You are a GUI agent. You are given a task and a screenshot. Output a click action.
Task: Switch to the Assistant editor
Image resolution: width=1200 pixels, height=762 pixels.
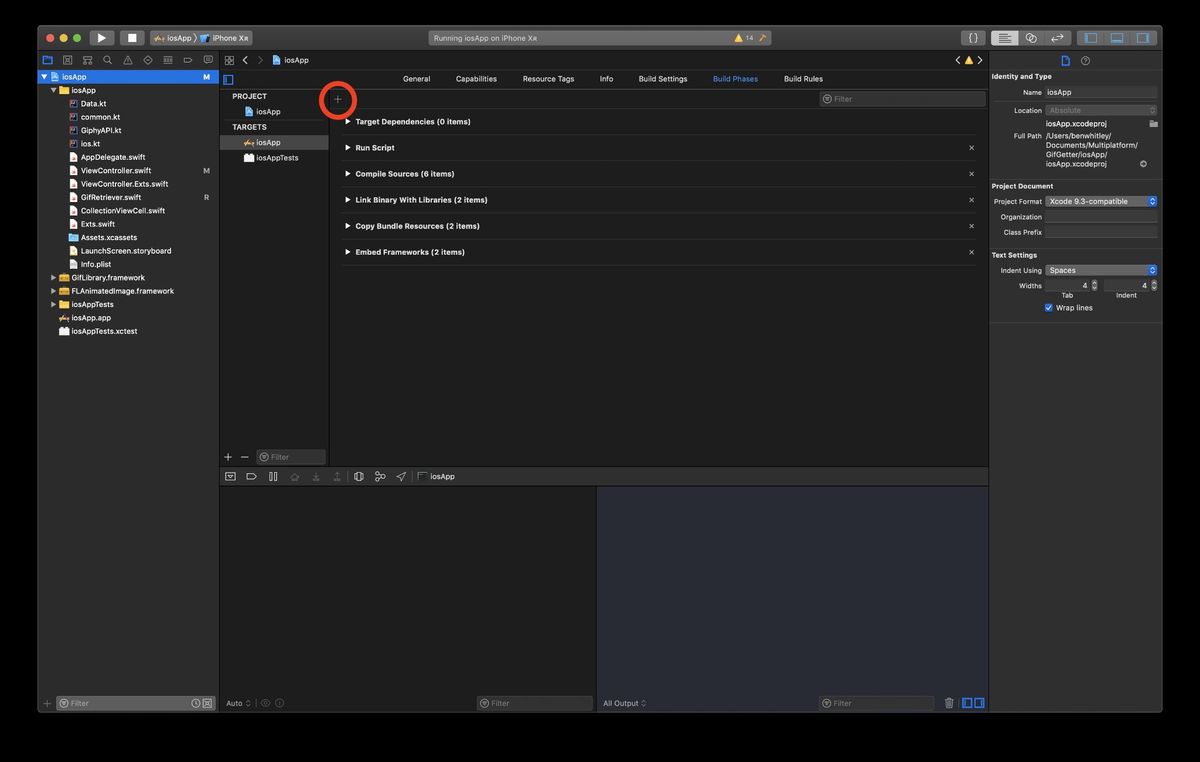[1031, 38]
